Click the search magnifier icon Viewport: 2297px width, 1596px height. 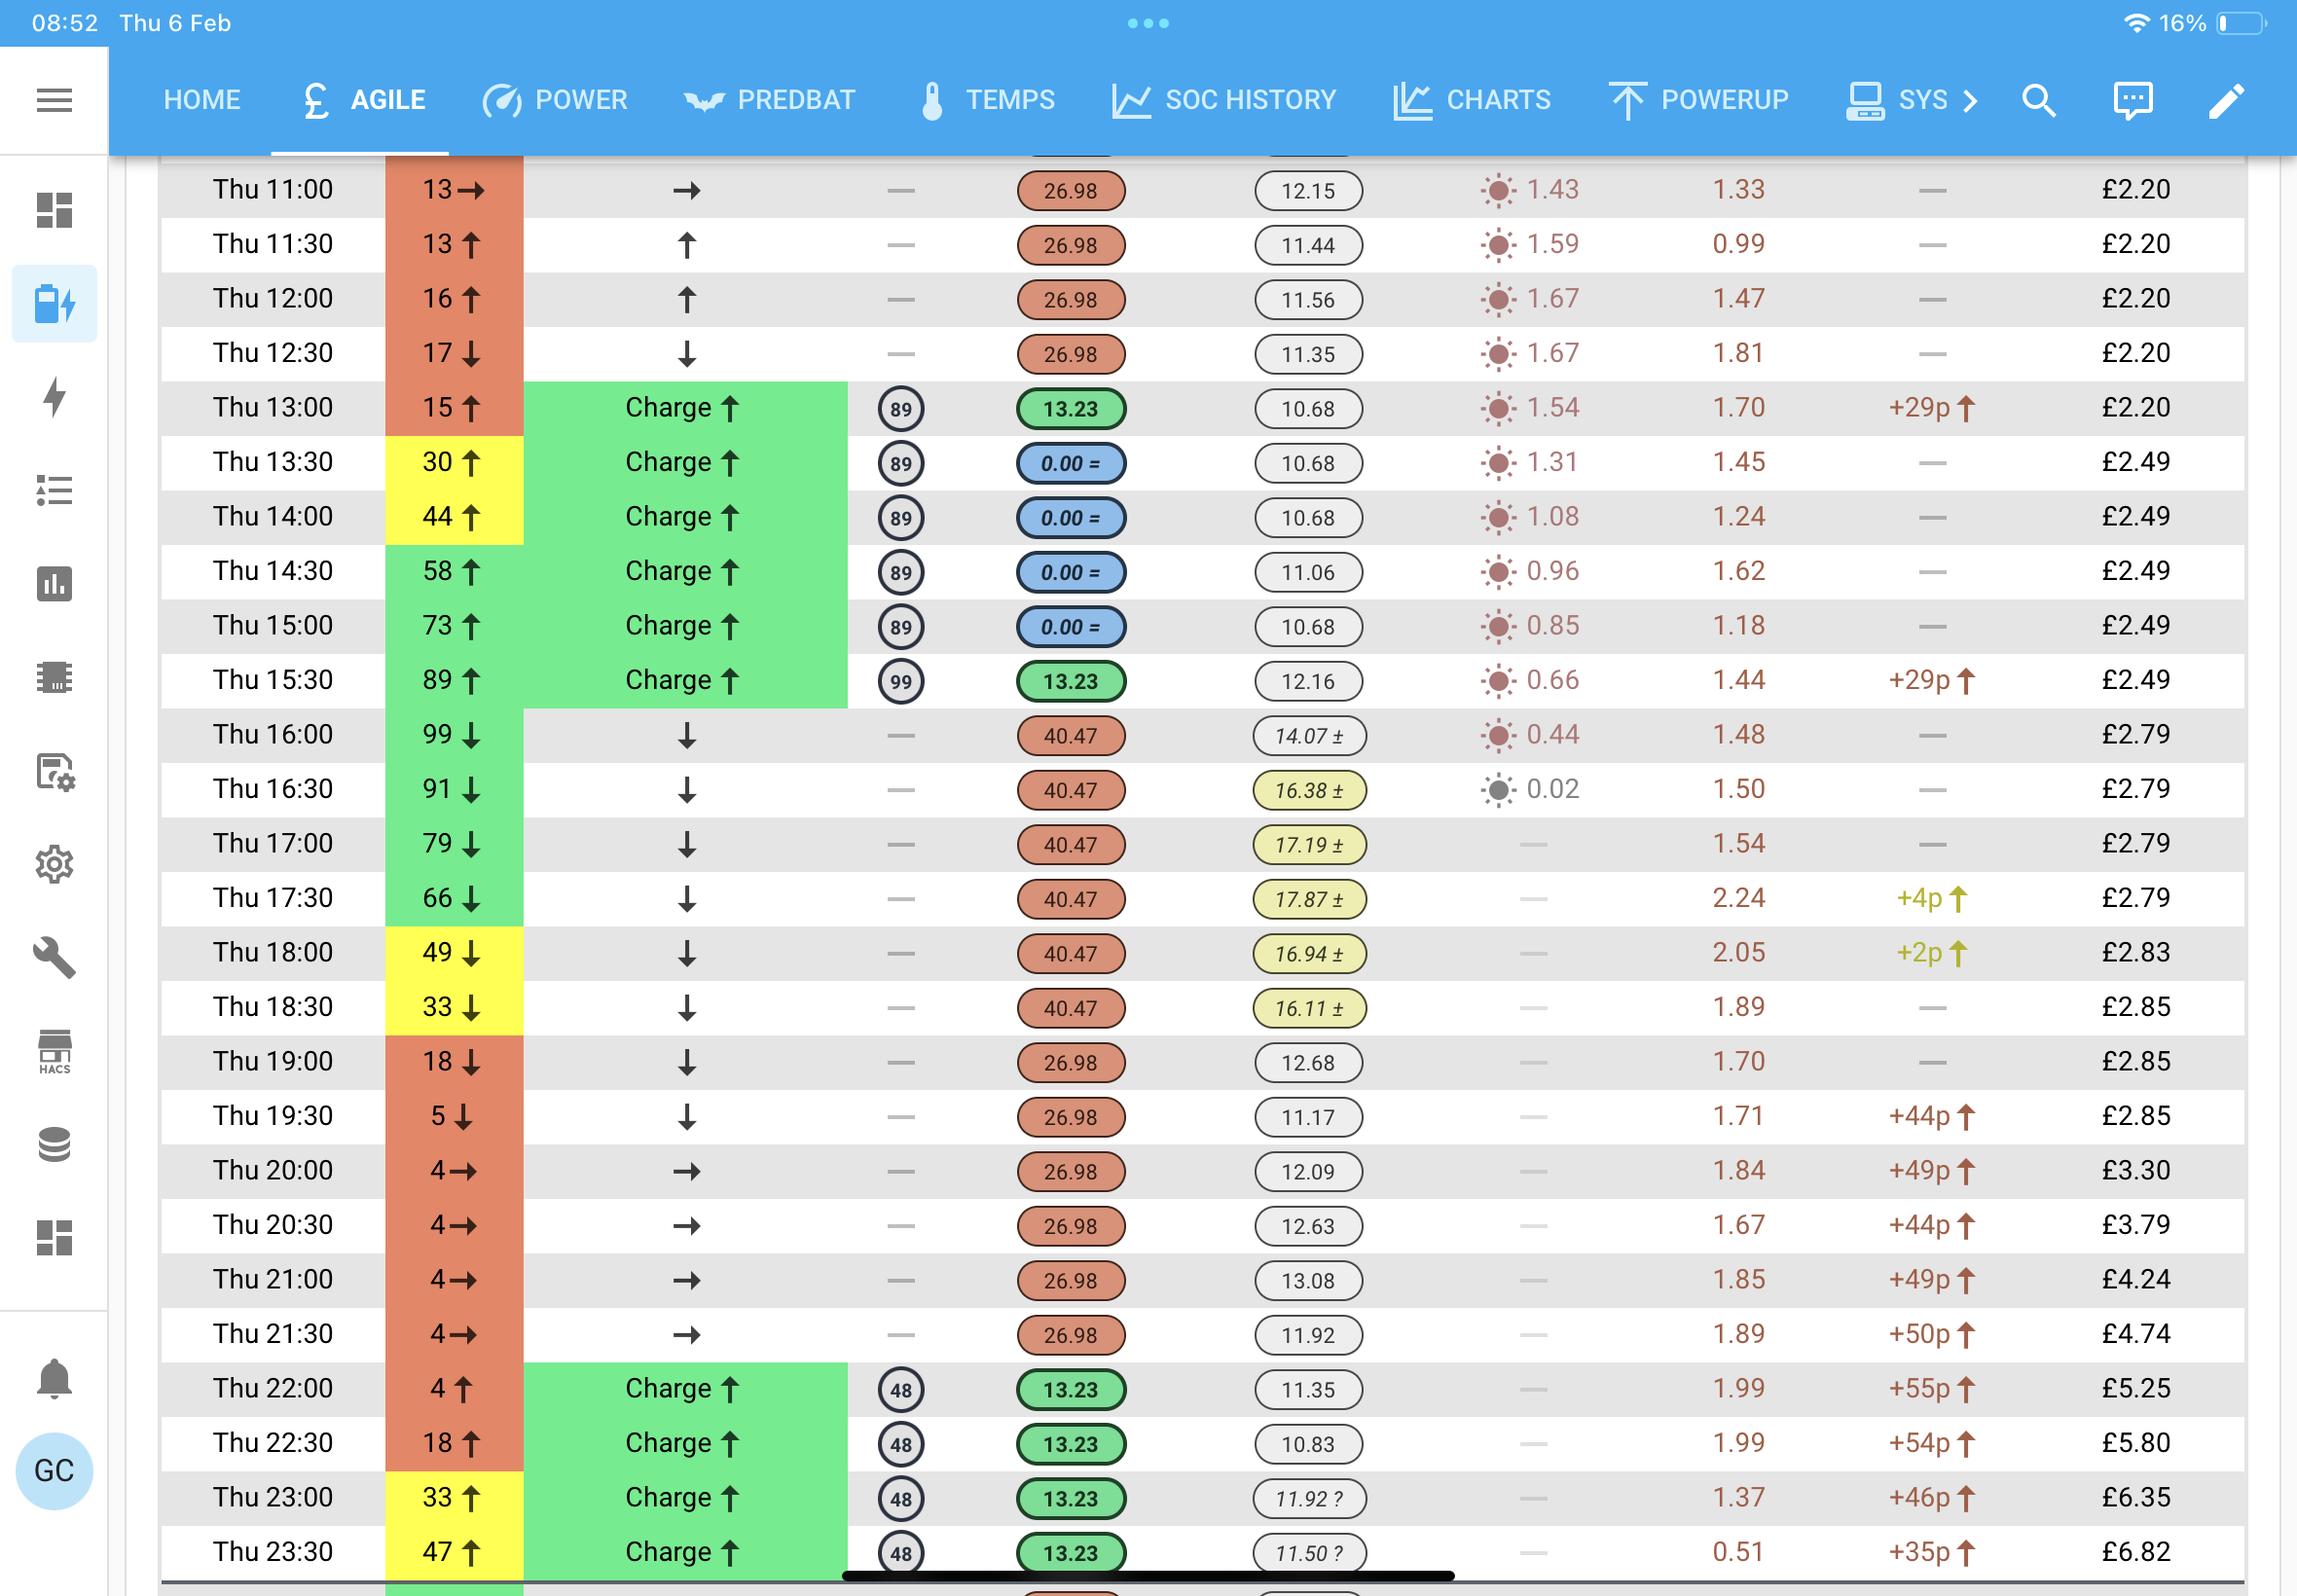(2038, 100)
